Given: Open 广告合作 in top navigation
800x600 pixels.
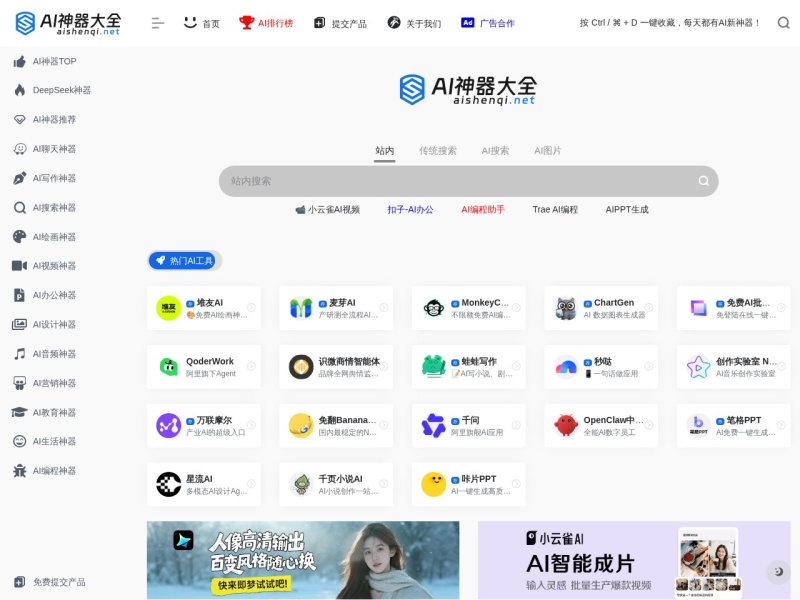Looking at the screenshot, I should (488, 23).
